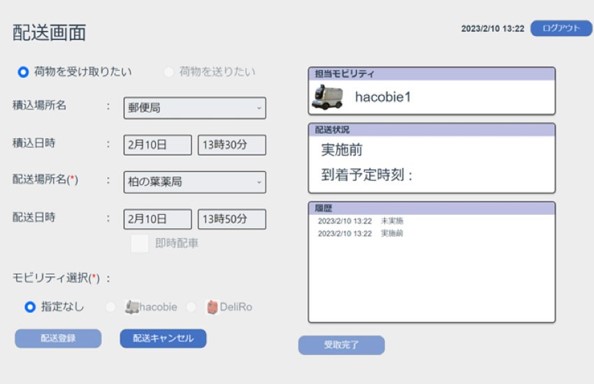Open the 配送場所名 dropdown showing 柏の葉薬局
Viewport: 594px width, 384px height.
click(x=195, y=182)
